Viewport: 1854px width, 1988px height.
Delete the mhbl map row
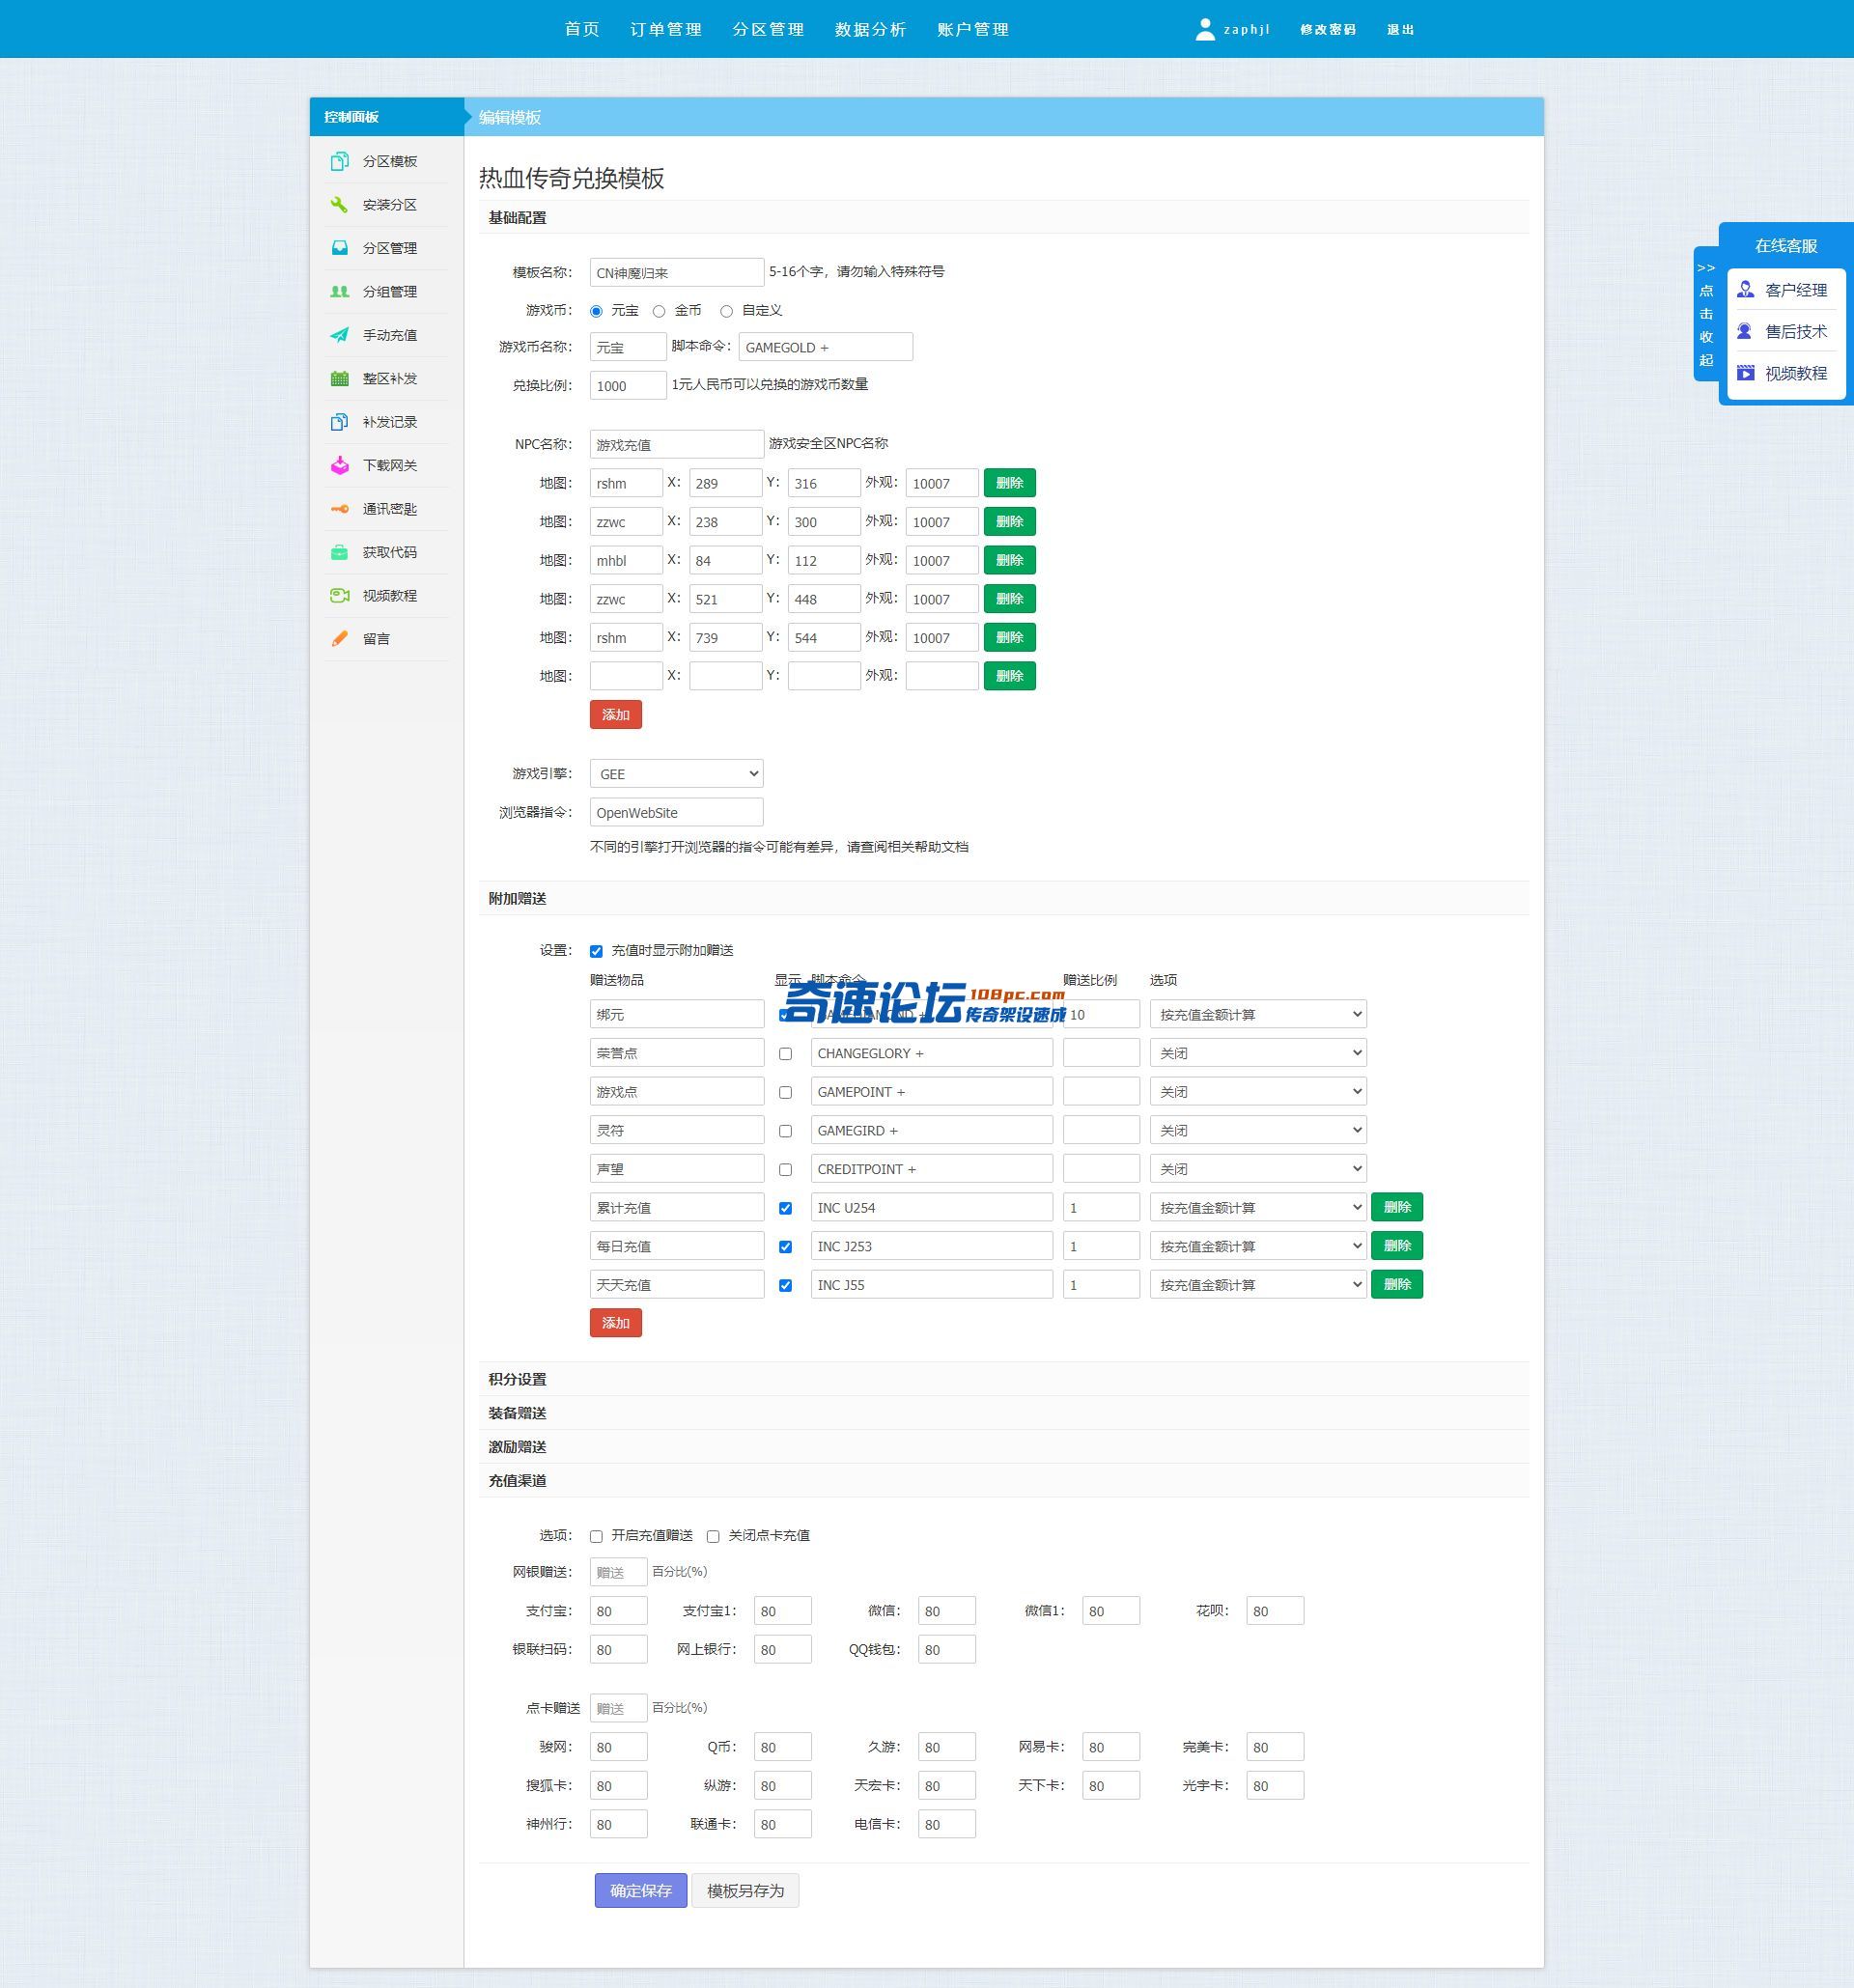pyautogui.click(x=1010, y=560)
